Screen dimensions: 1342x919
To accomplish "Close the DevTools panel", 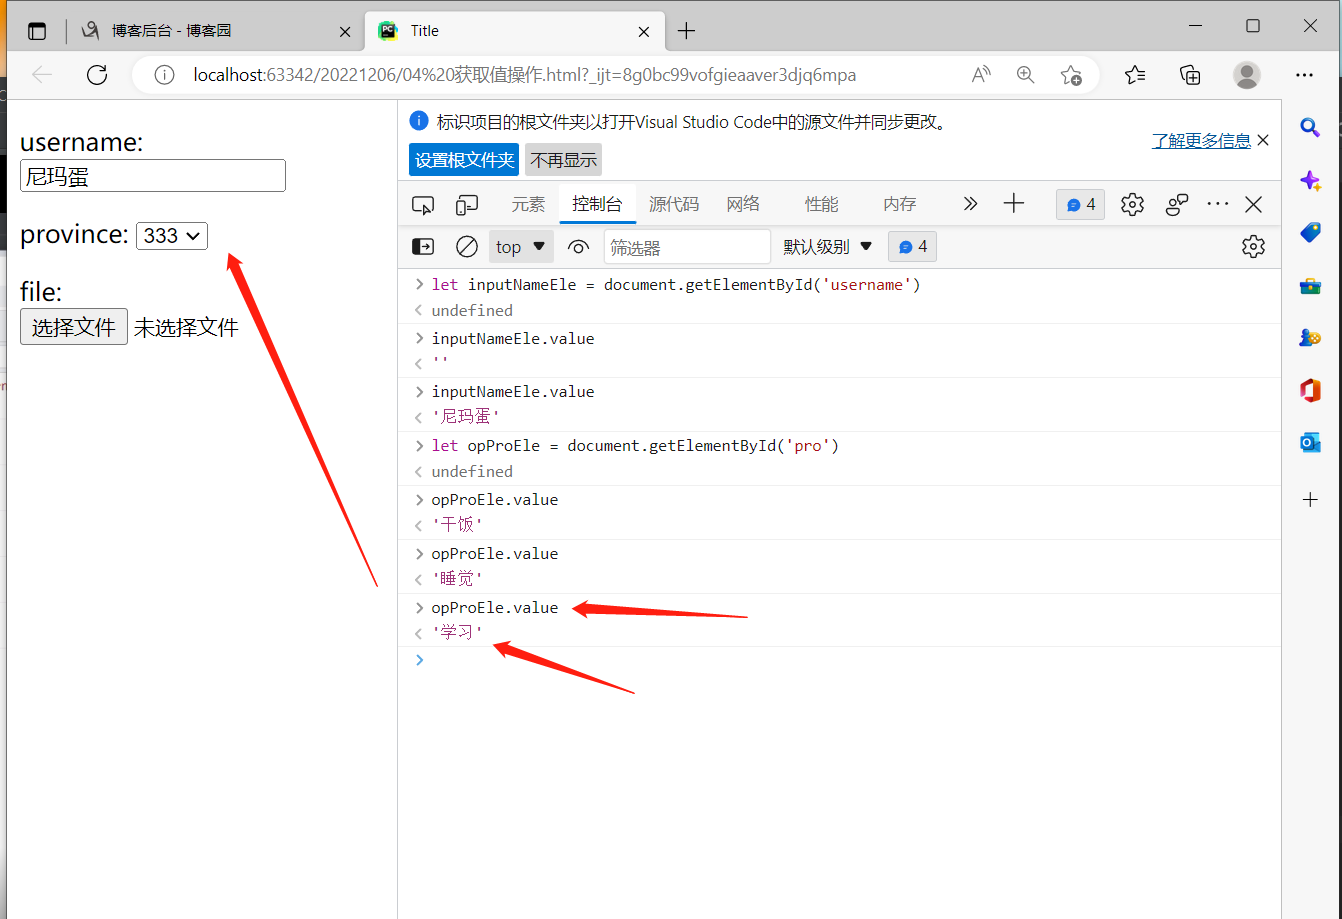I will [x=1253, y=204].
